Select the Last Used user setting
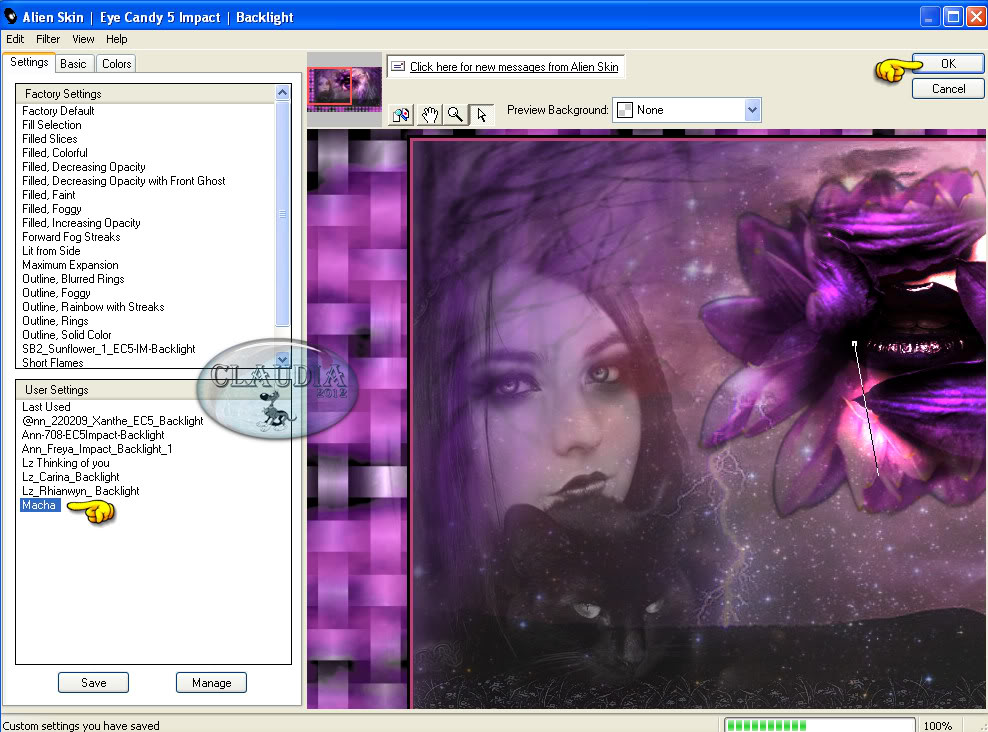 [46, 407]
